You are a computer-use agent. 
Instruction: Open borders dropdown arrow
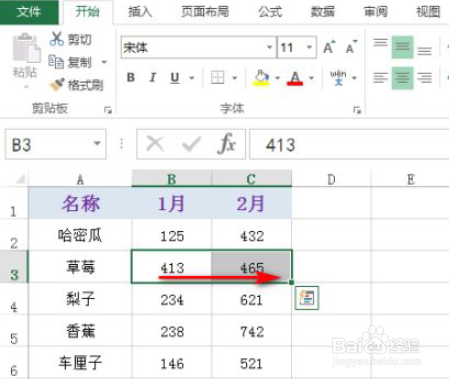point(235,78)
